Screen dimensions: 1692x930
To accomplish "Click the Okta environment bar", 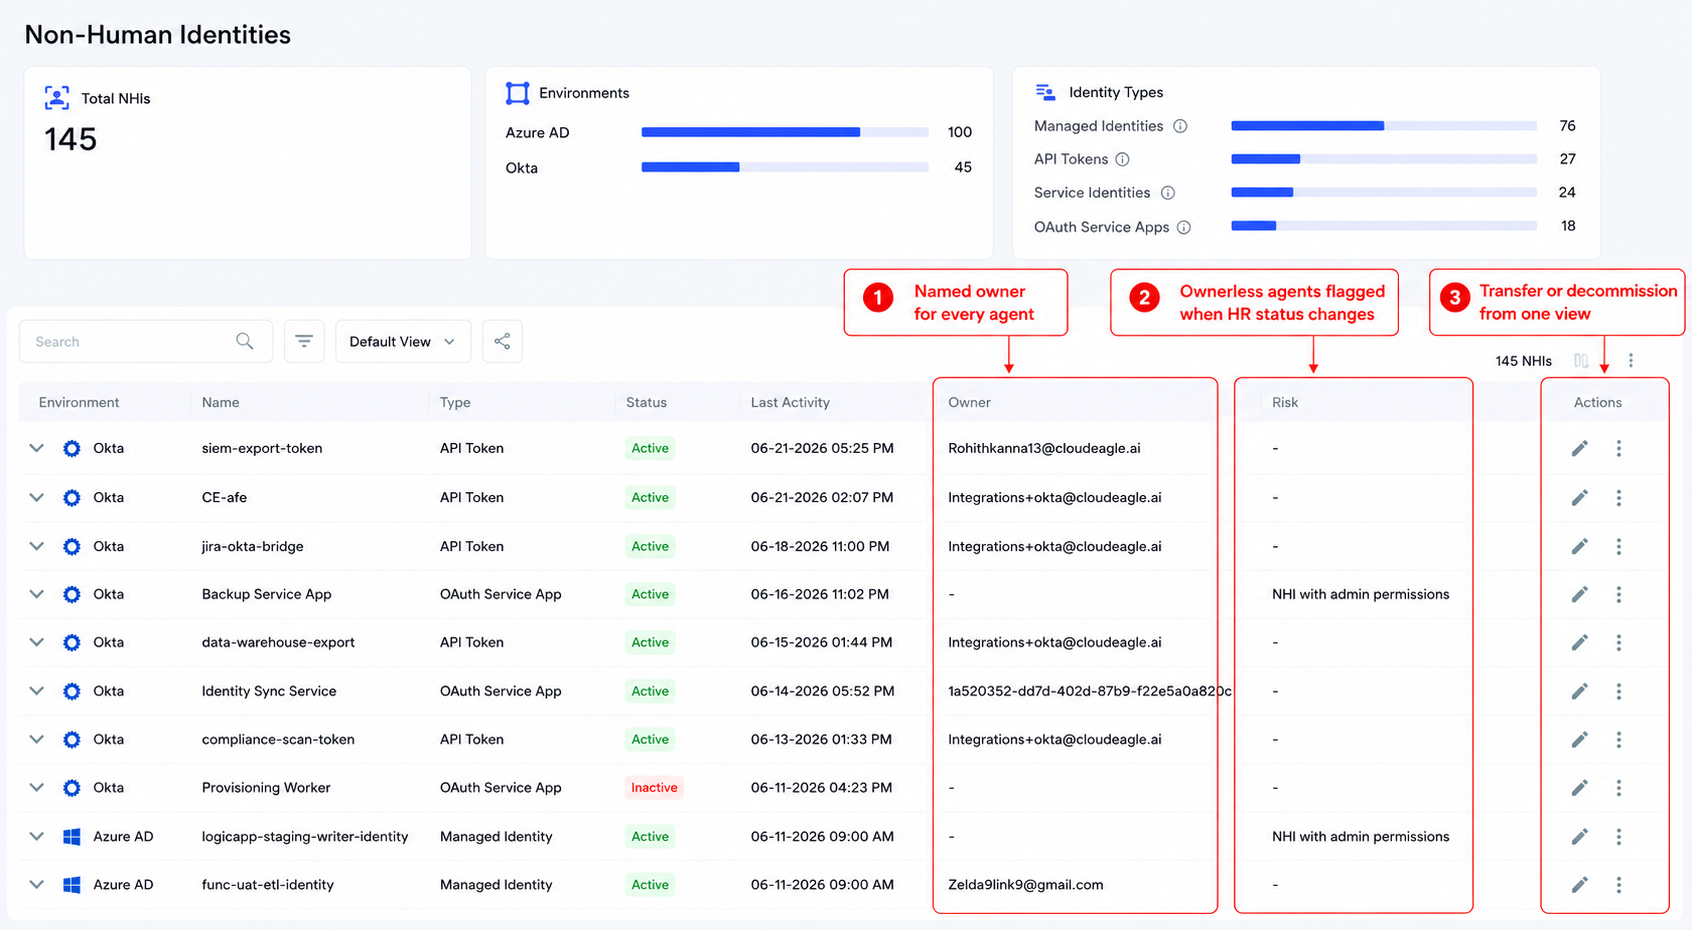I will pos(785,167).
